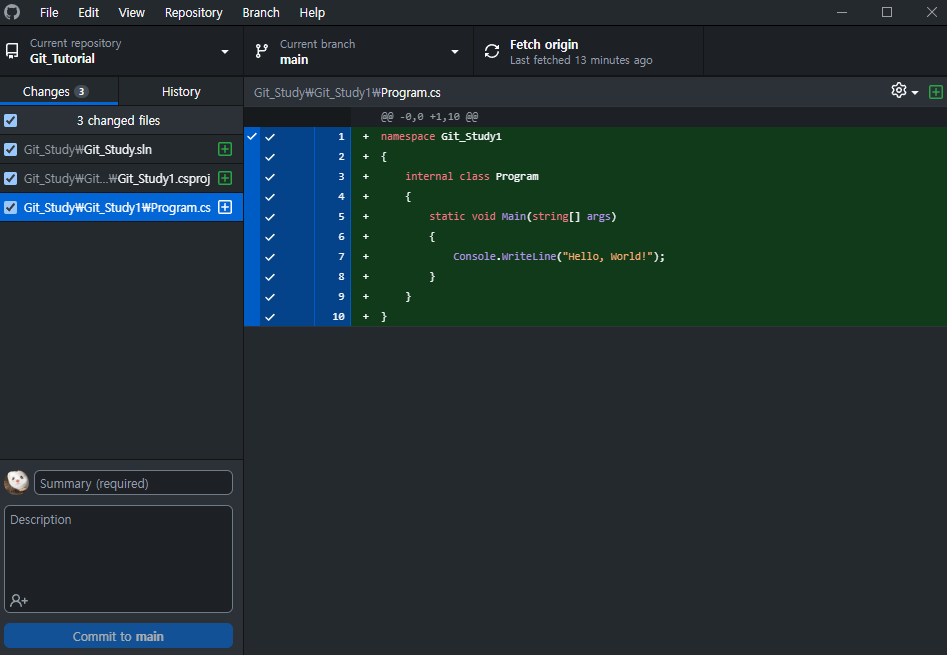Image resolution: width=947 pixels, height=655 pixels.
Task: Select the Program.cs file row
Action: (121, 207)
